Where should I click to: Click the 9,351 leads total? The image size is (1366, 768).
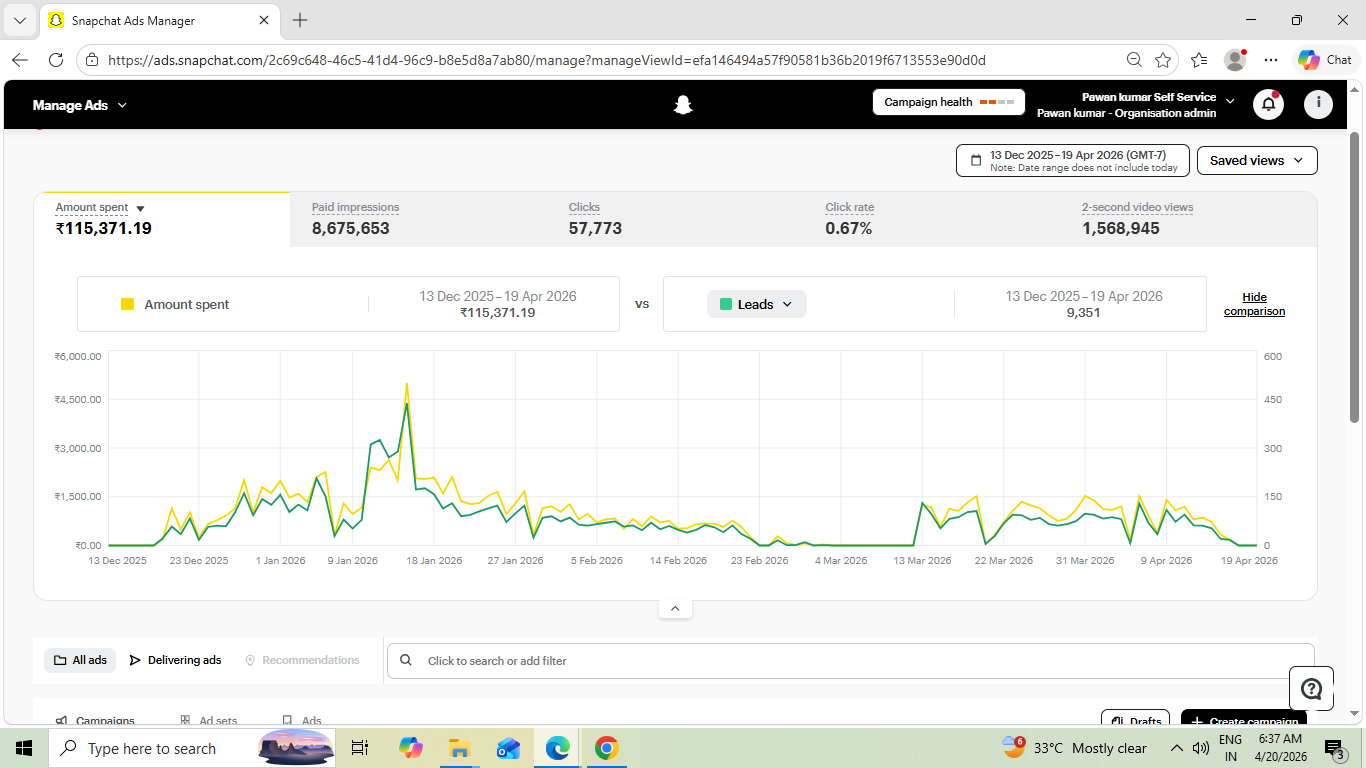point(1084,312)
